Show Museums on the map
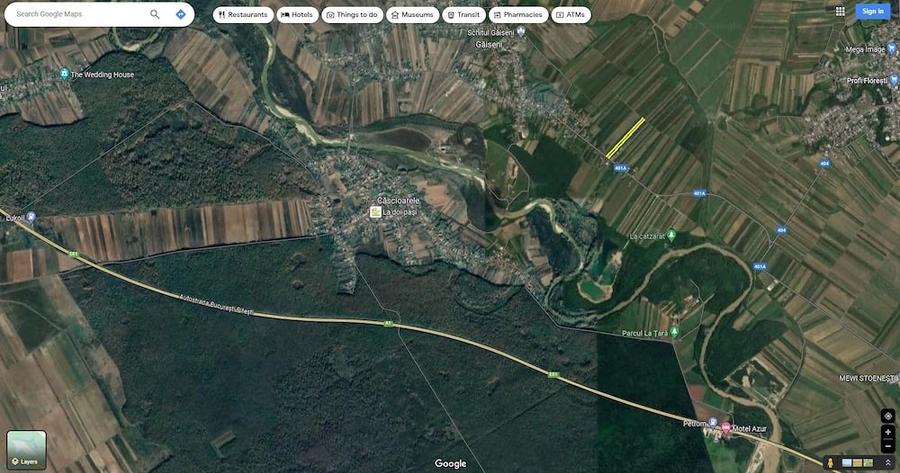Image resolution: width=900 pixels, height=473 pixels. click(x=413, y=15)
